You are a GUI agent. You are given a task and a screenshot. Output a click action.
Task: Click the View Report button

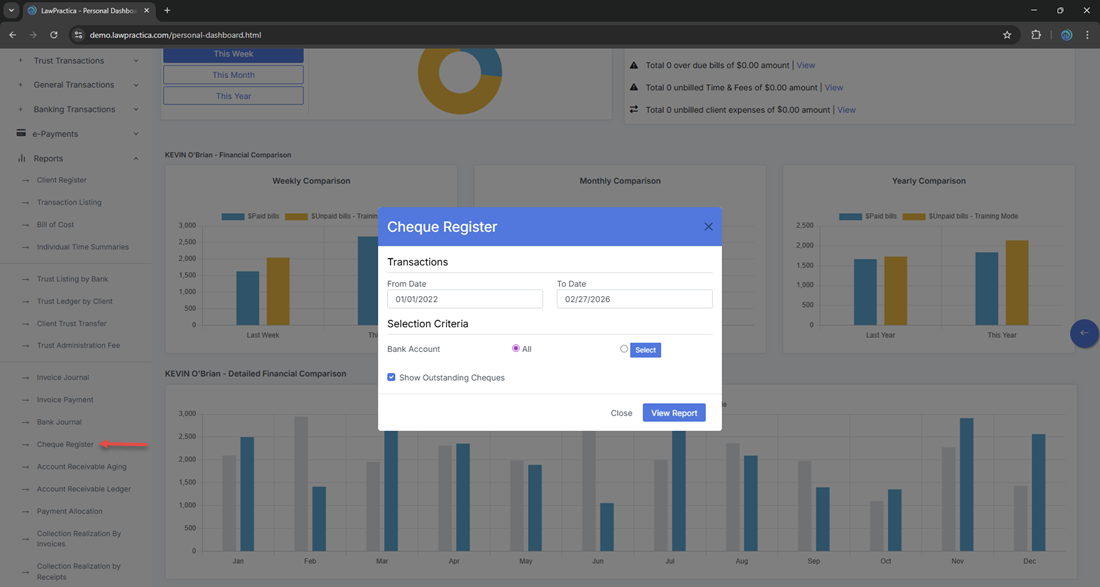point(673,413)
